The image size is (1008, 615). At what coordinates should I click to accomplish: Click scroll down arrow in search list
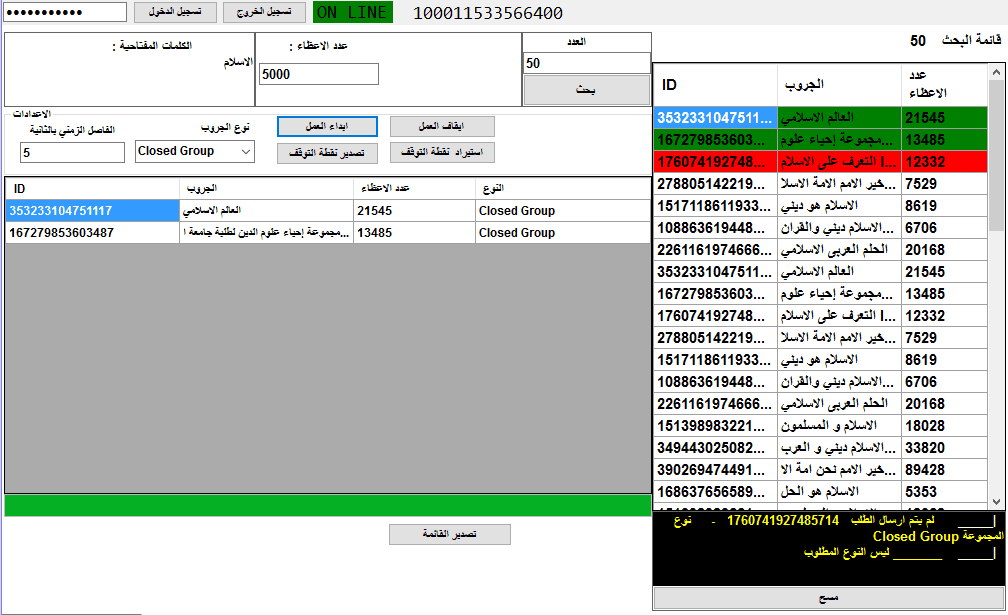click(x=995, y=501)
